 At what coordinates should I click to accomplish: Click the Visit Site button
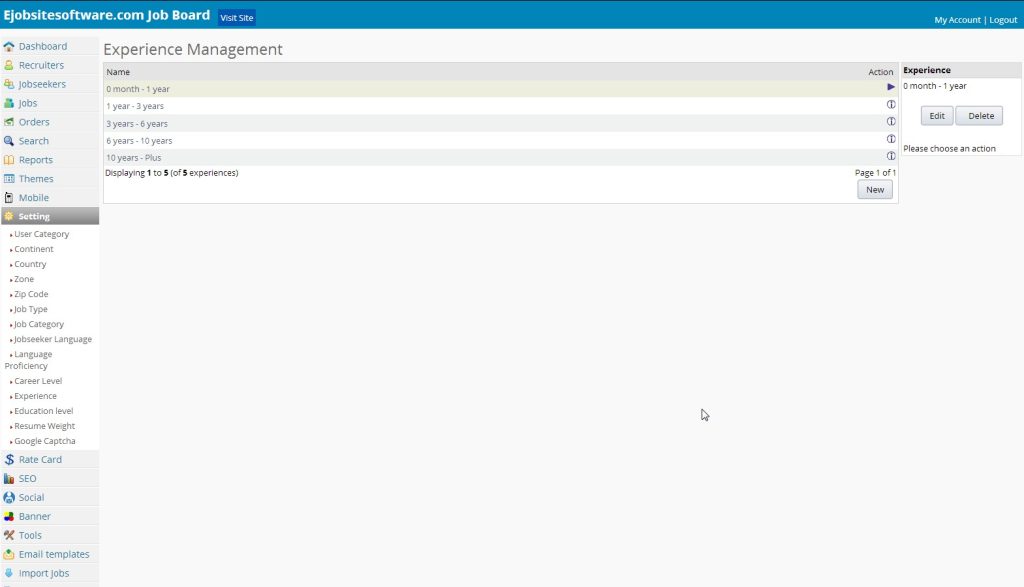click(236, 18)
